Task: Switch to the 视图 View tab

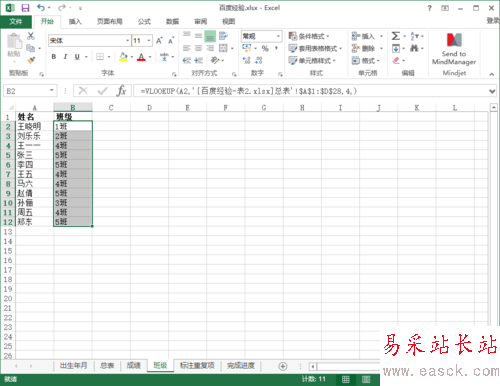Action: [228, 22]
